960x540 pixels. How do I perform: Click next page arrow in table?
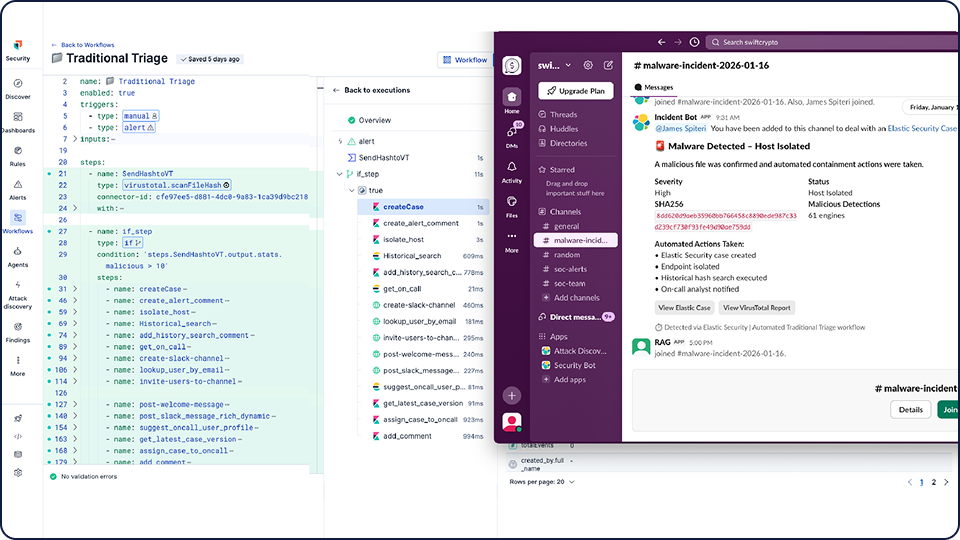[x=947, y=482]
